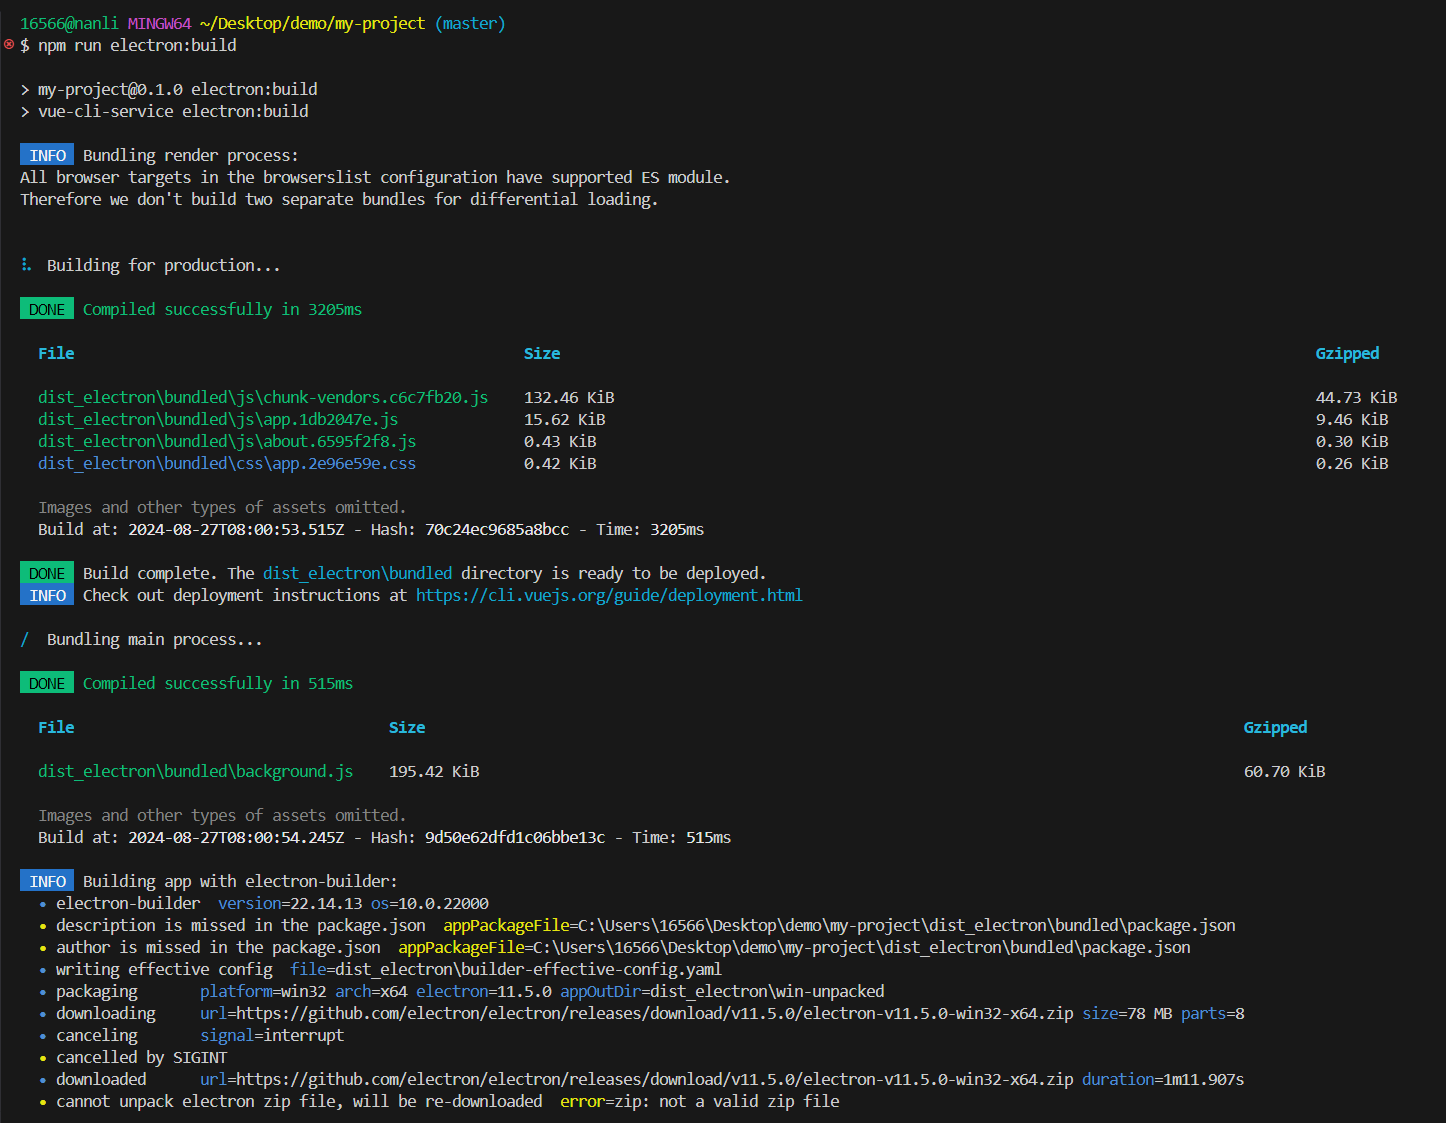Click the hash 70c24ec9685a8bcc

pos(497,529)
